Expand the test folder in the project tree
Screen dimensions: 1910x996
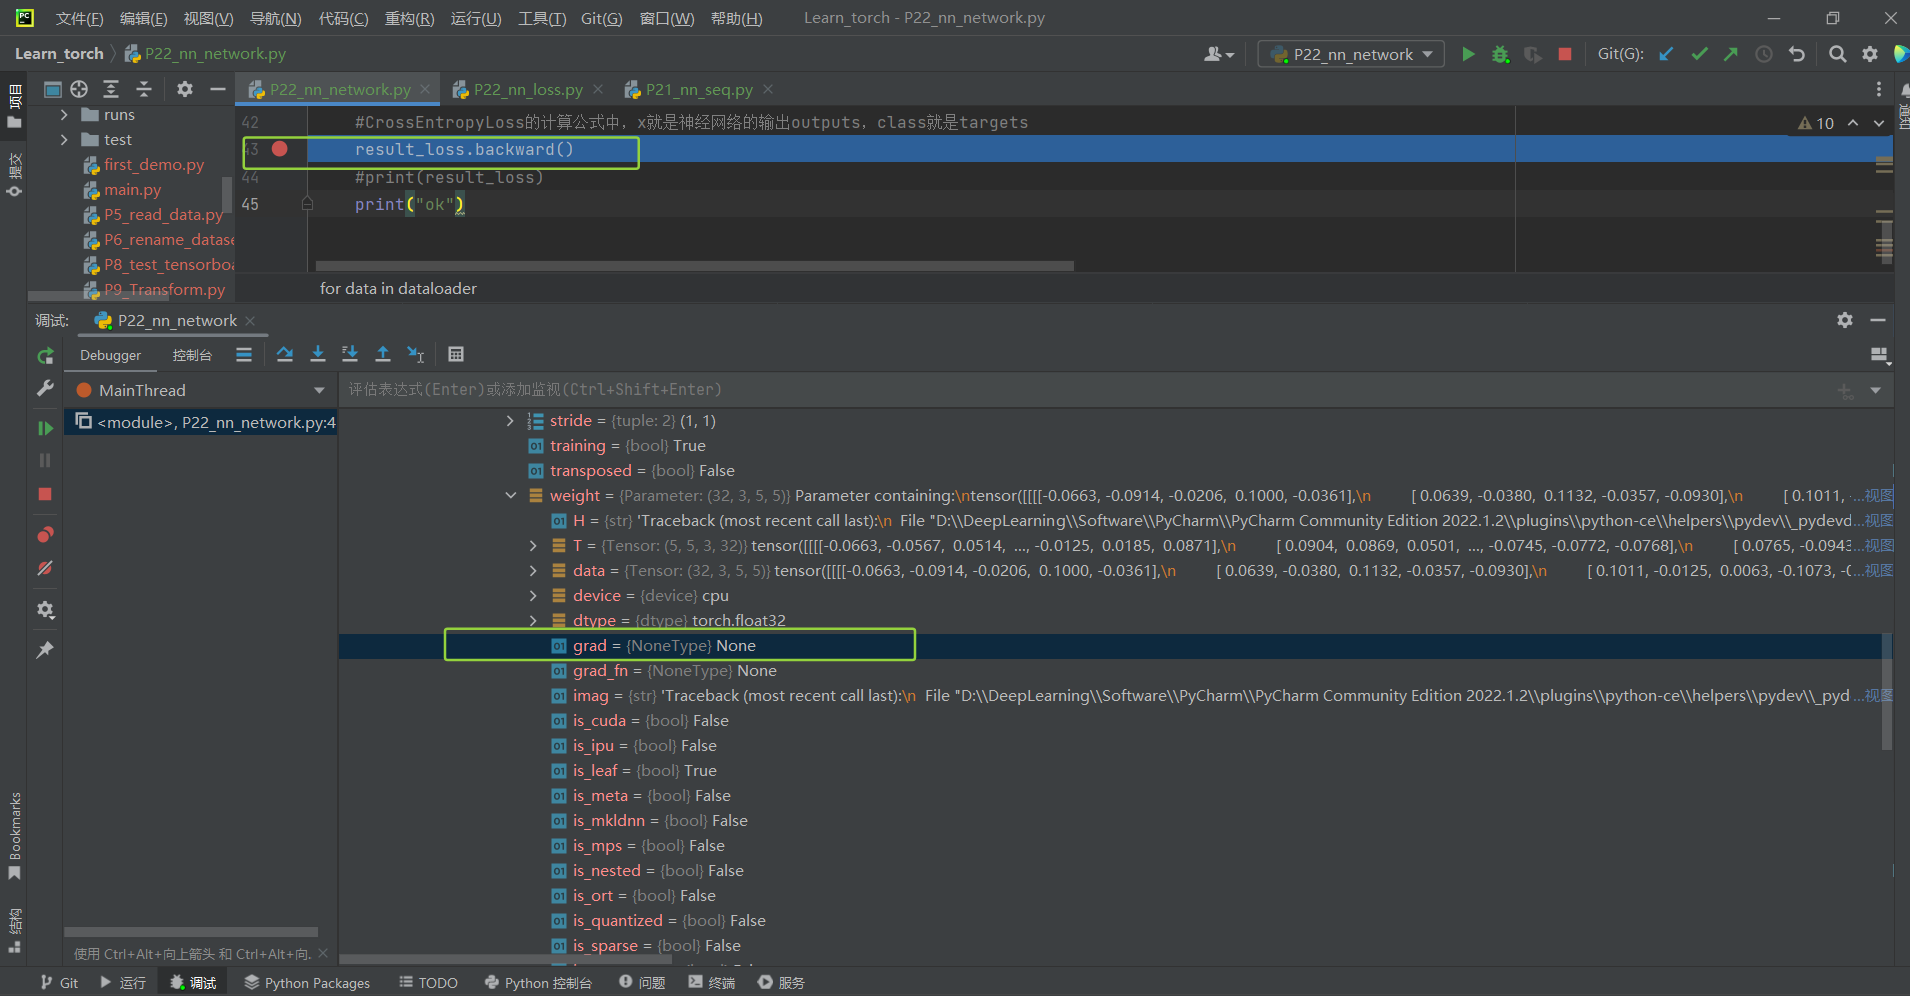click(64, 140)
